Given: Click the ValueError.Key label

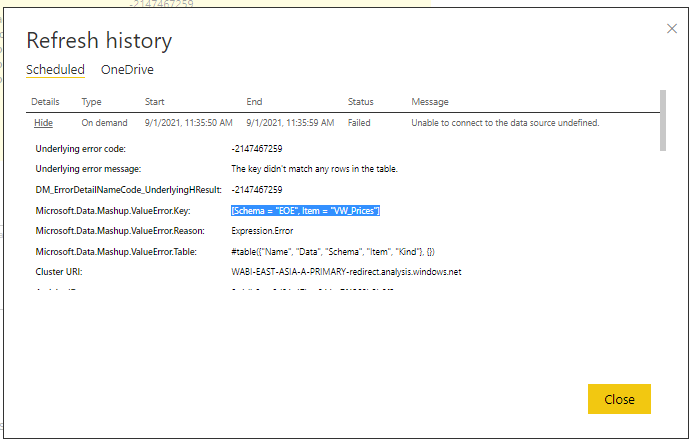Looking at the screenshot, I should [113, 211].
